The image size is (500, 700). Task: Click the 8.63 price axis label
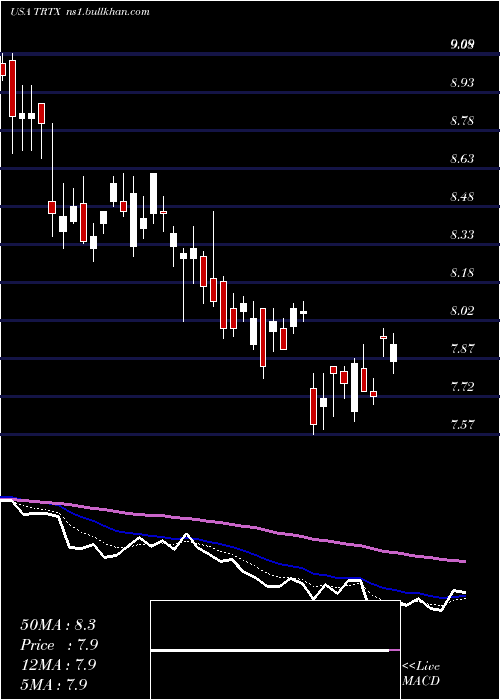tap(462, 158)
